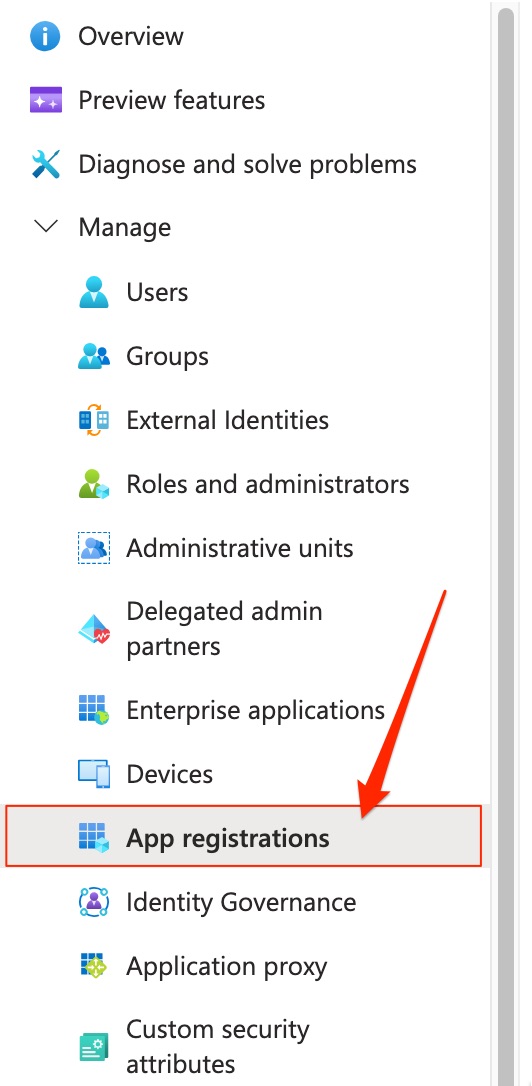Open the Manage menu group label
The image size is (532, 1086).
(125, 227)
